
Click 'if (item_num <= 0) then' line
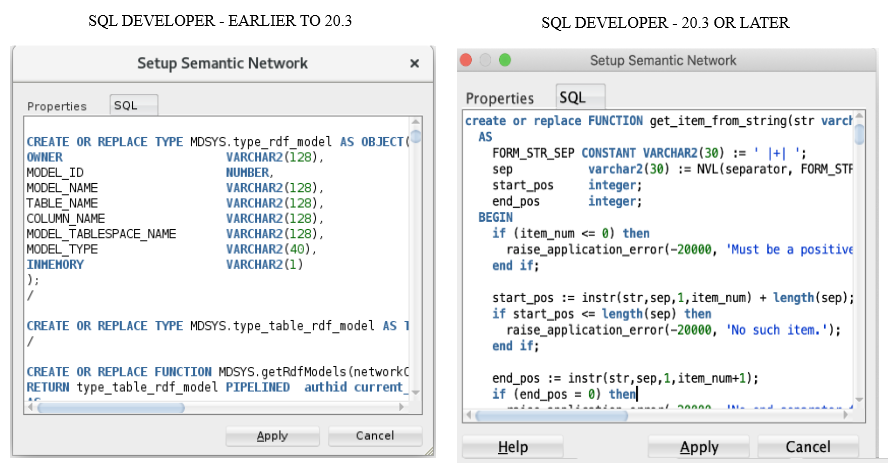pos(571,233)
